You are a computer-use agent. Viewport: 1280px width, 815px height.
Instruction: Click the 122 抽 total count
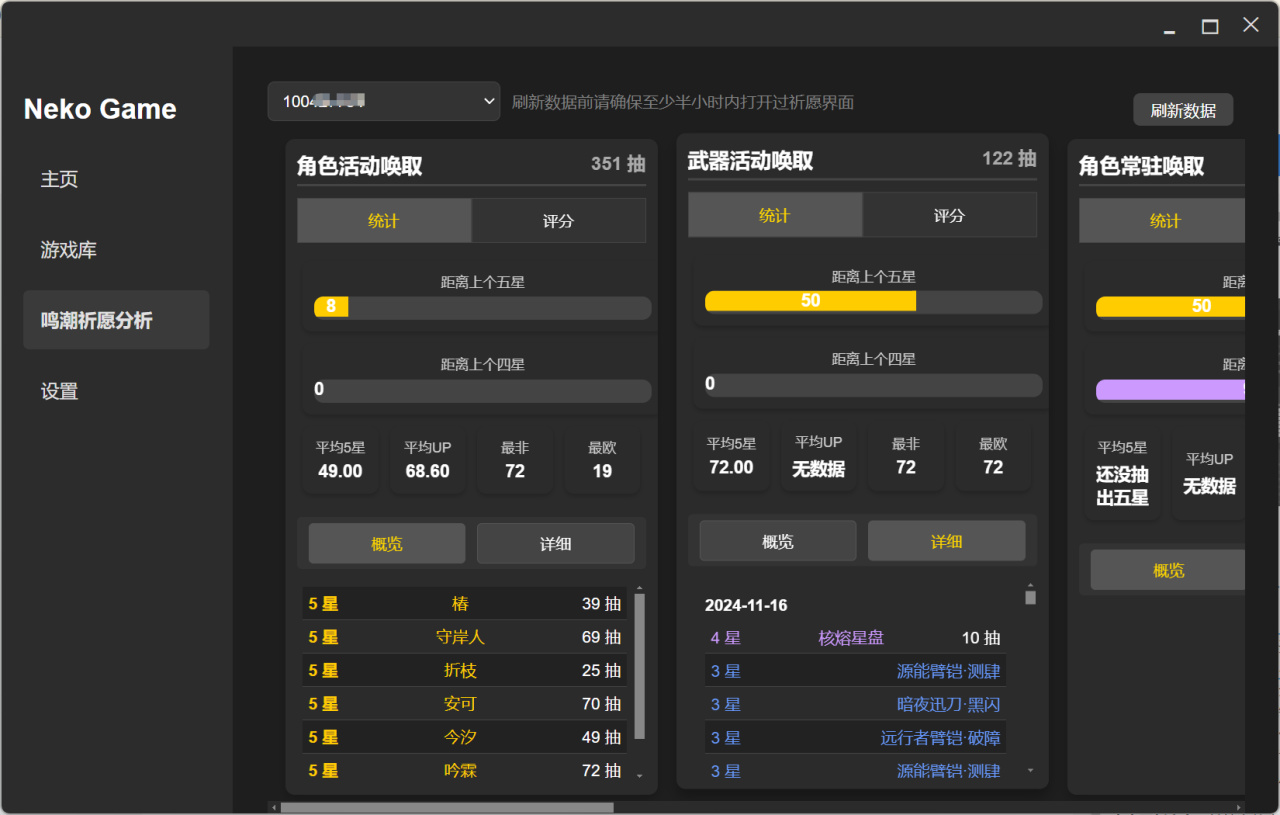[1009, 158]
